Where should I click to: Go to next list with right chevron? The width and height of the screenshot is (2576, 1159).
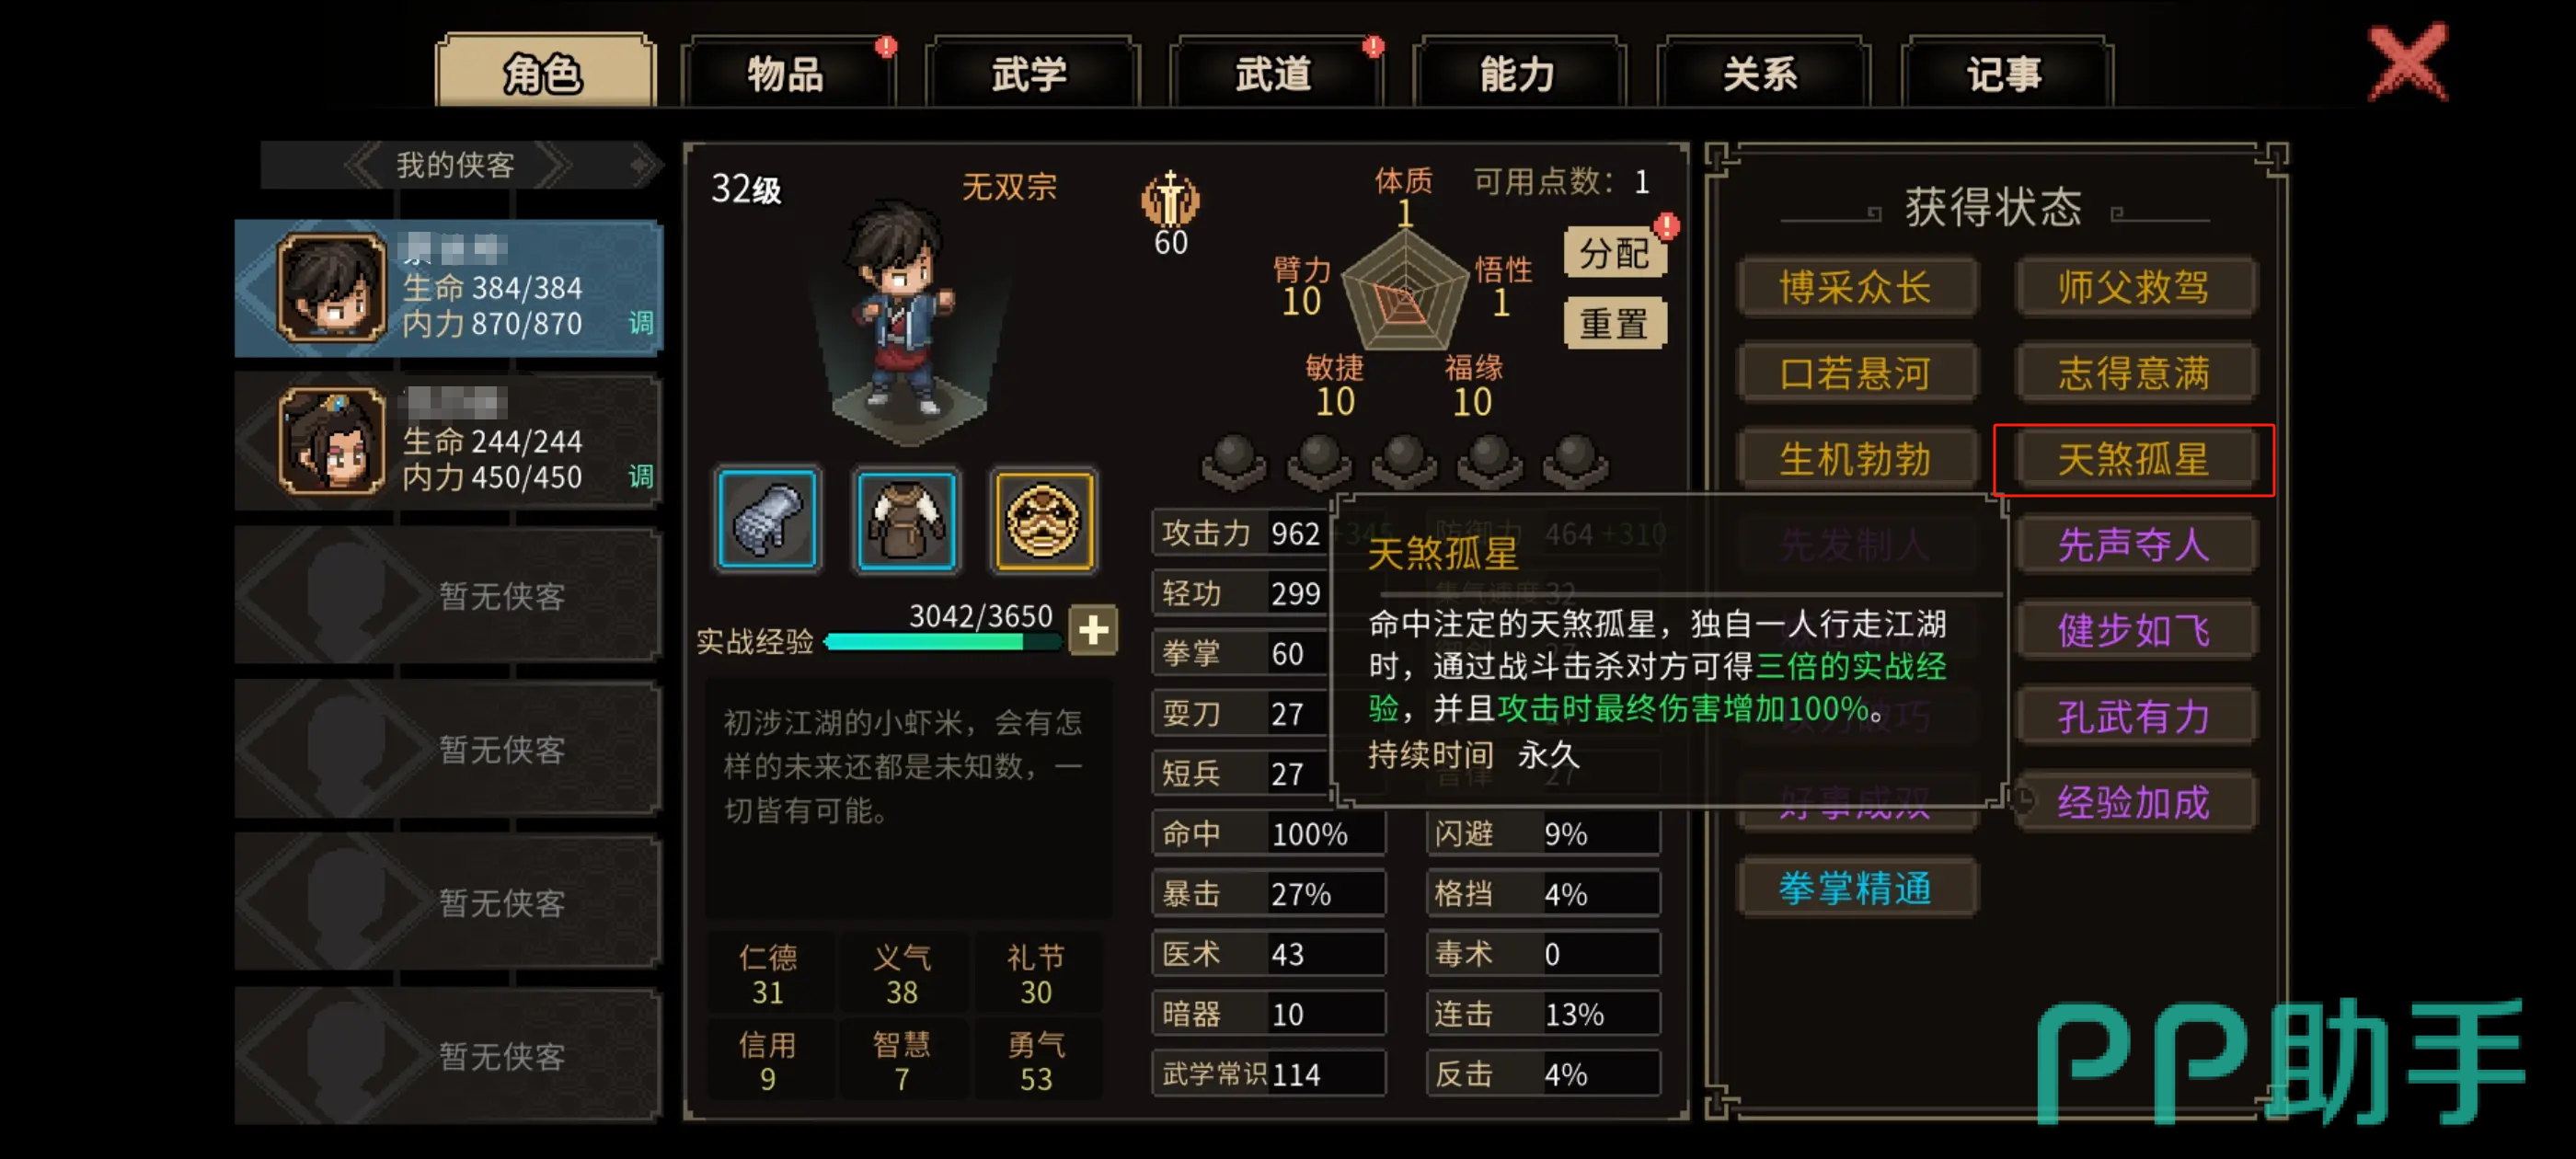[553, 164]
